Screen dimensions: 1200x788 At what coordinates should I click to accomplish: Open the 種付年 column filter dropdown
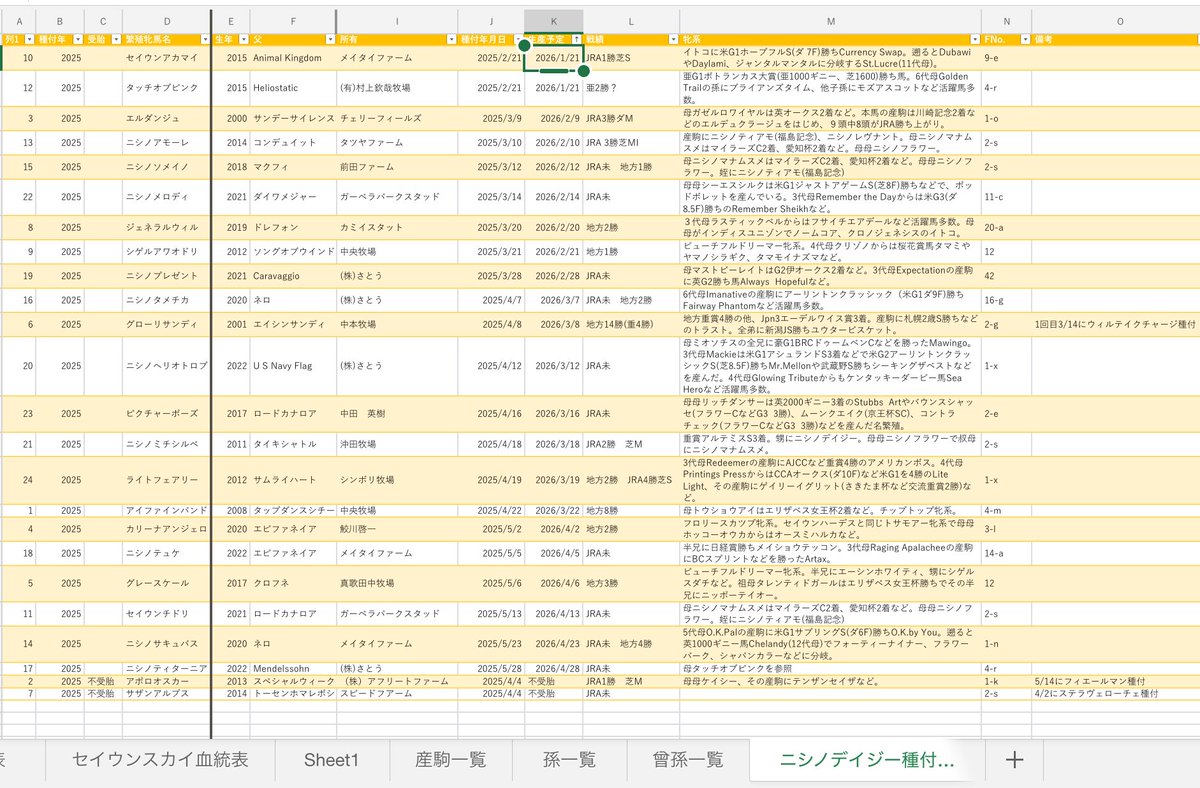point(79,40)
